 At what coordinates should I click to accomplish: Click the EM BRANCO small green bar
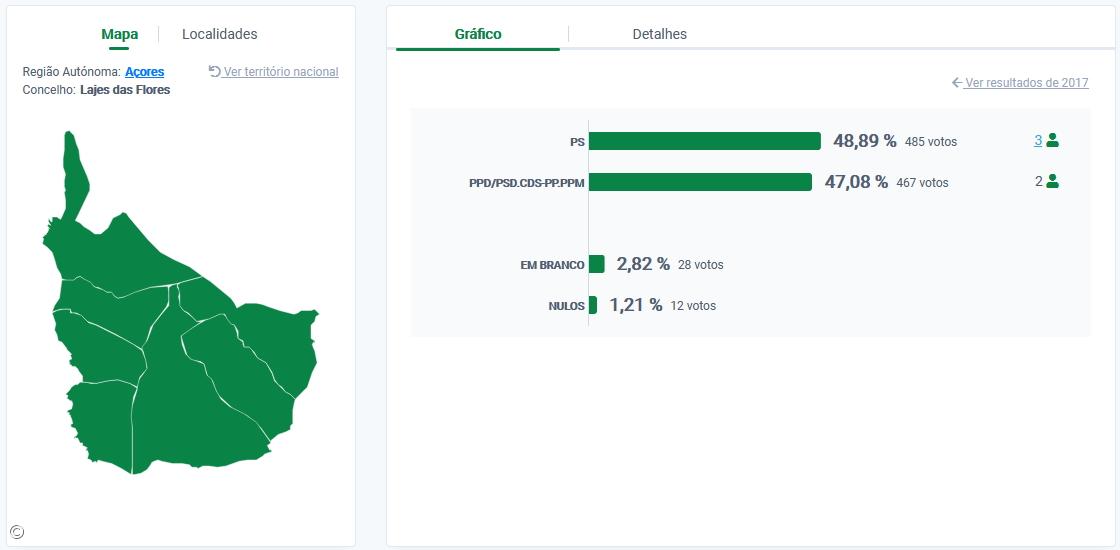[x=597, y=264]
